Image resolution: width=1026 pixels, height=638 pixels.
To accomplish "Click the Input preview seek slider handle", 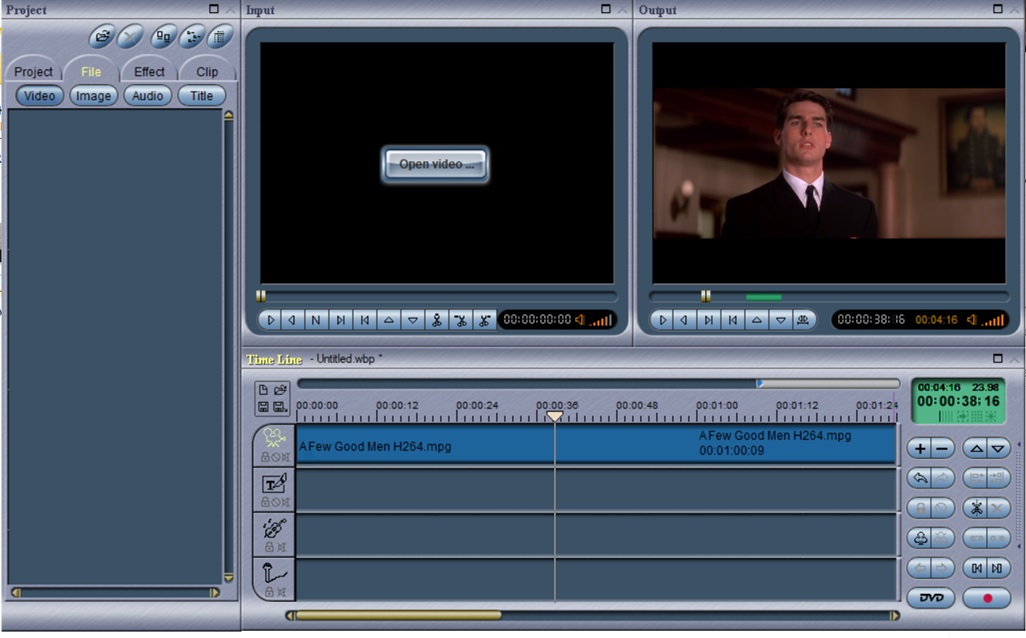I will tap(261, 296).
